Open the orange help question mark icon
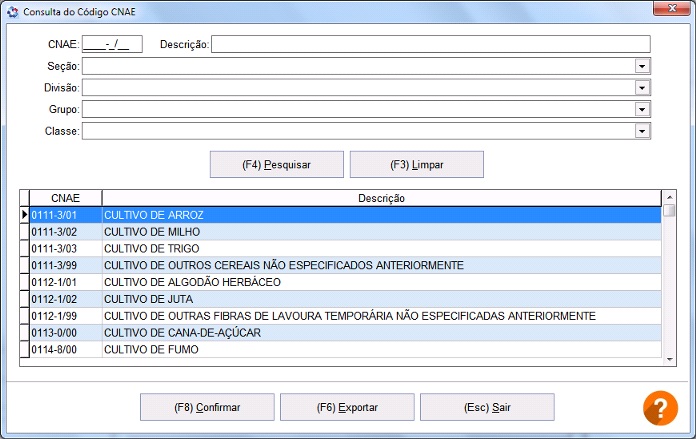This screenshot has height=439, width=696. [660, 407]
